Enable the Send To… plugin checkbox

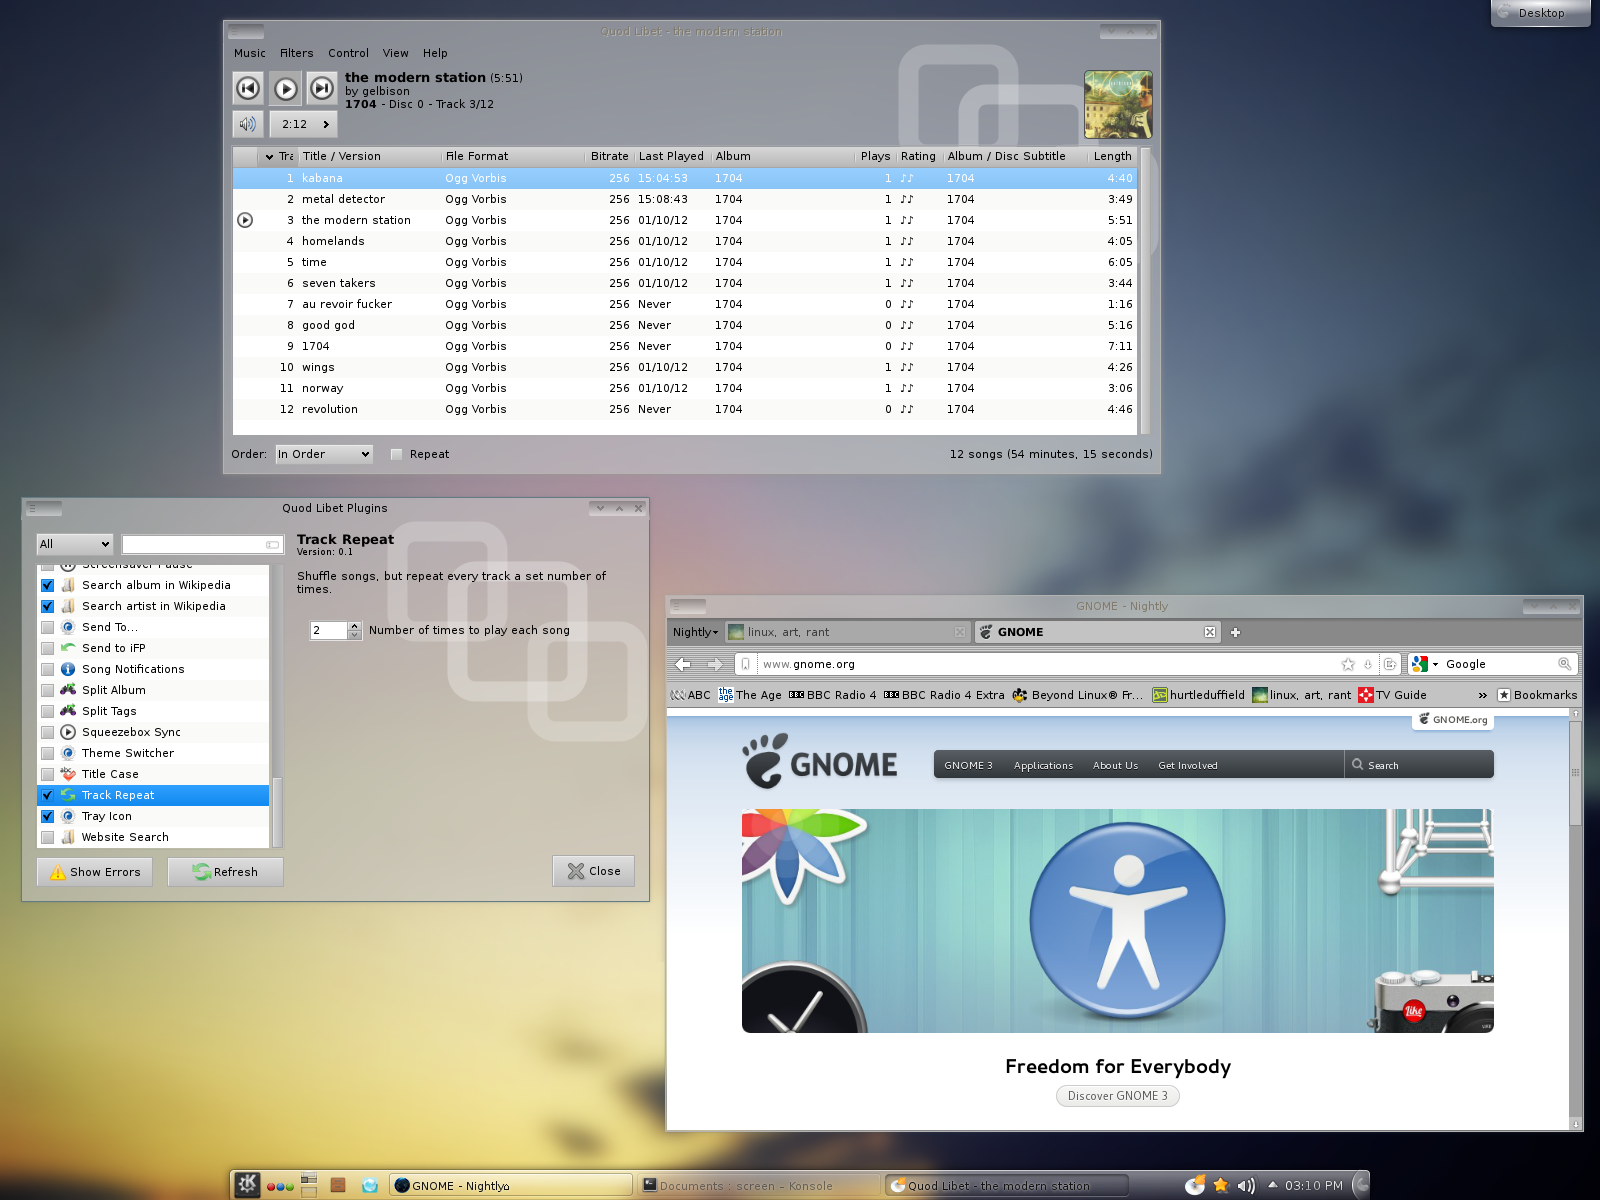click(x=47, y=627)
